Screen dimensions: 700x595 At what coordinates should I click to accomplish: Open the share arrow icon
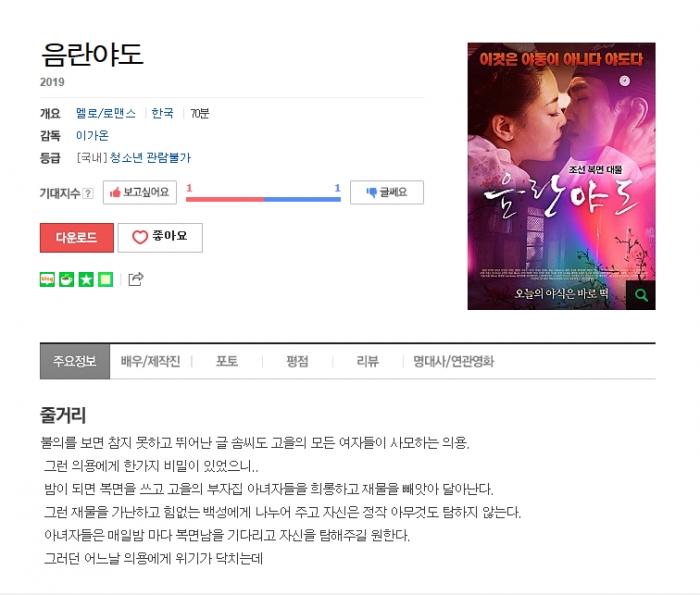click(x=136, y=279)
